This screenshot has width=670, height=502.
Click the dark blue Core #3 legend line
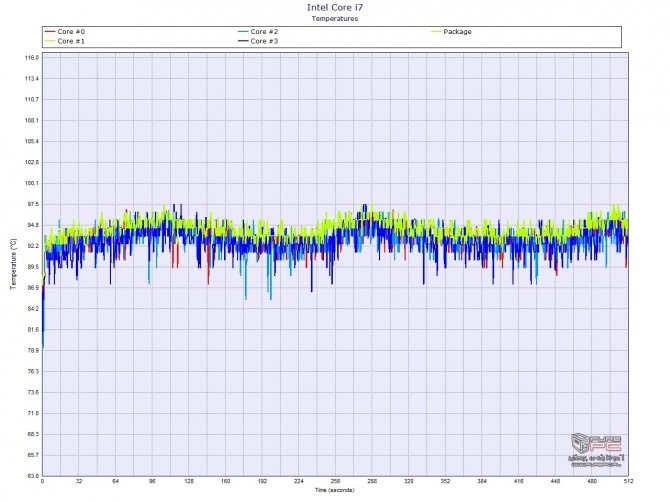click(244, 41)
